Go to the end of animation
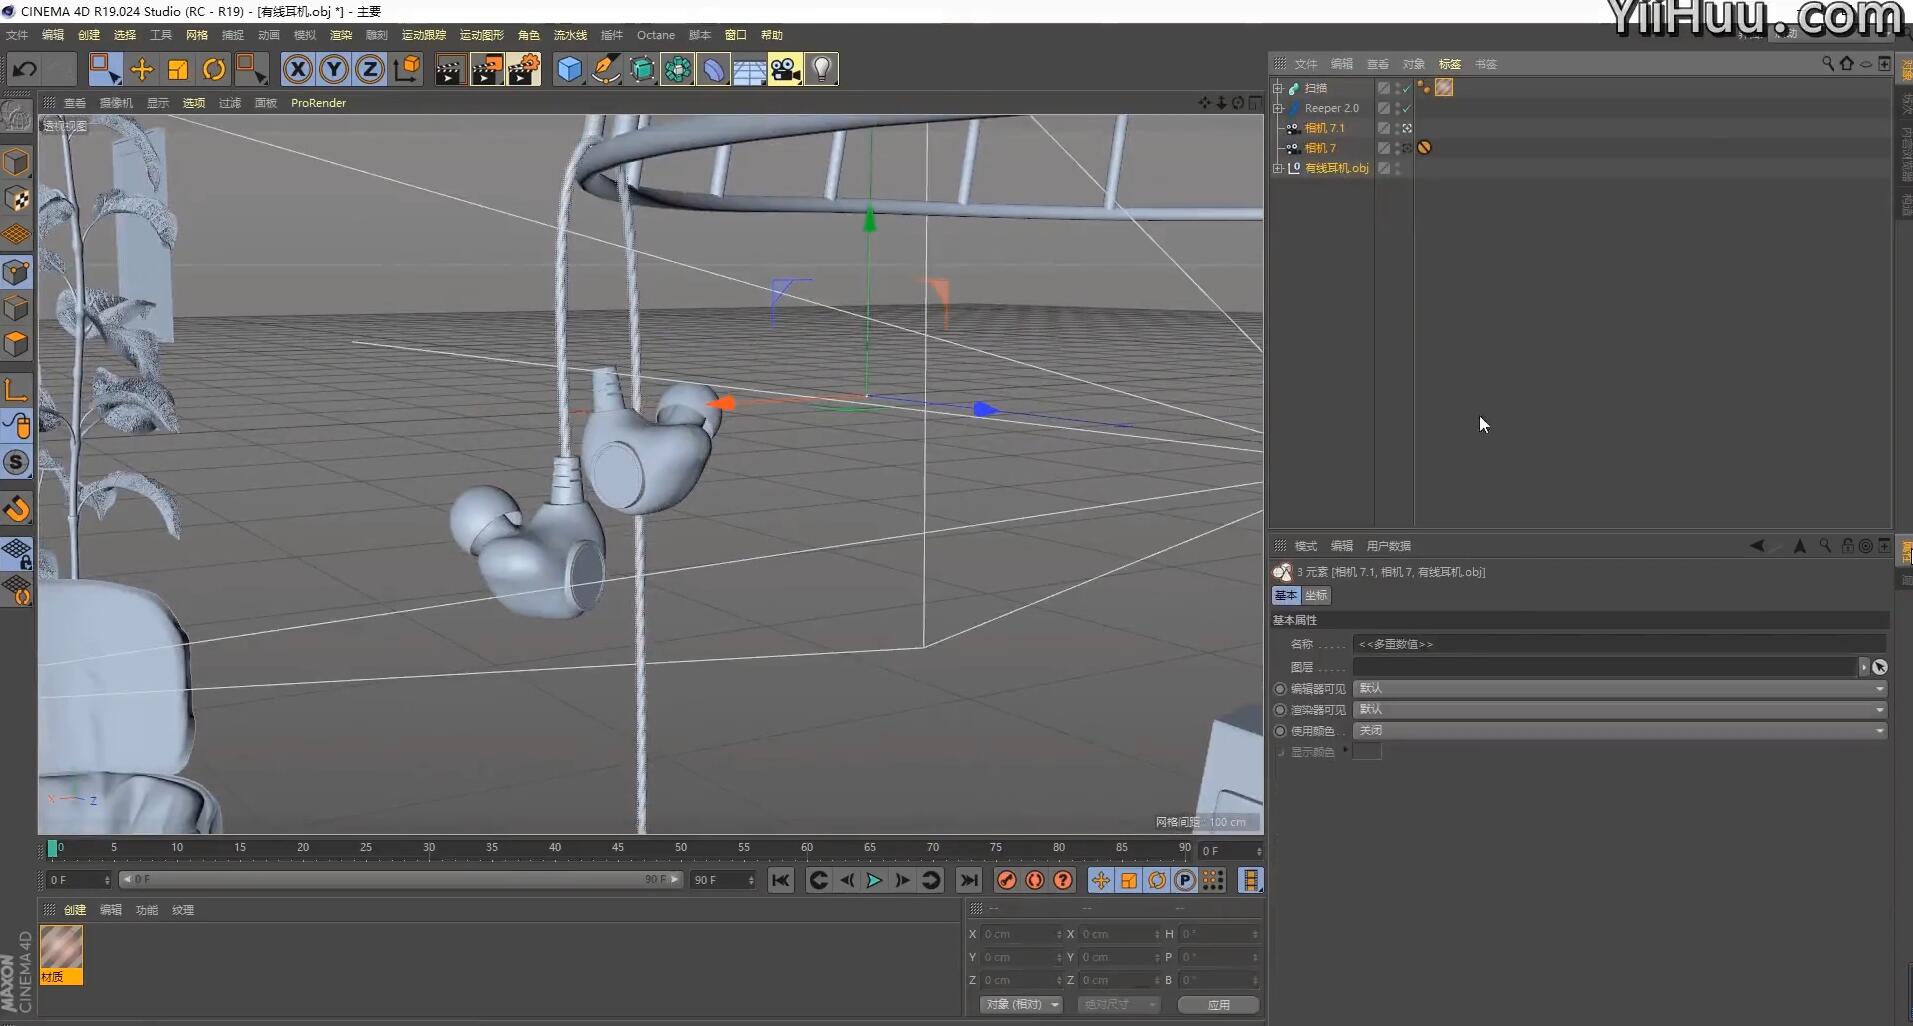1913x1026 pixels. (x=968, y=880)
